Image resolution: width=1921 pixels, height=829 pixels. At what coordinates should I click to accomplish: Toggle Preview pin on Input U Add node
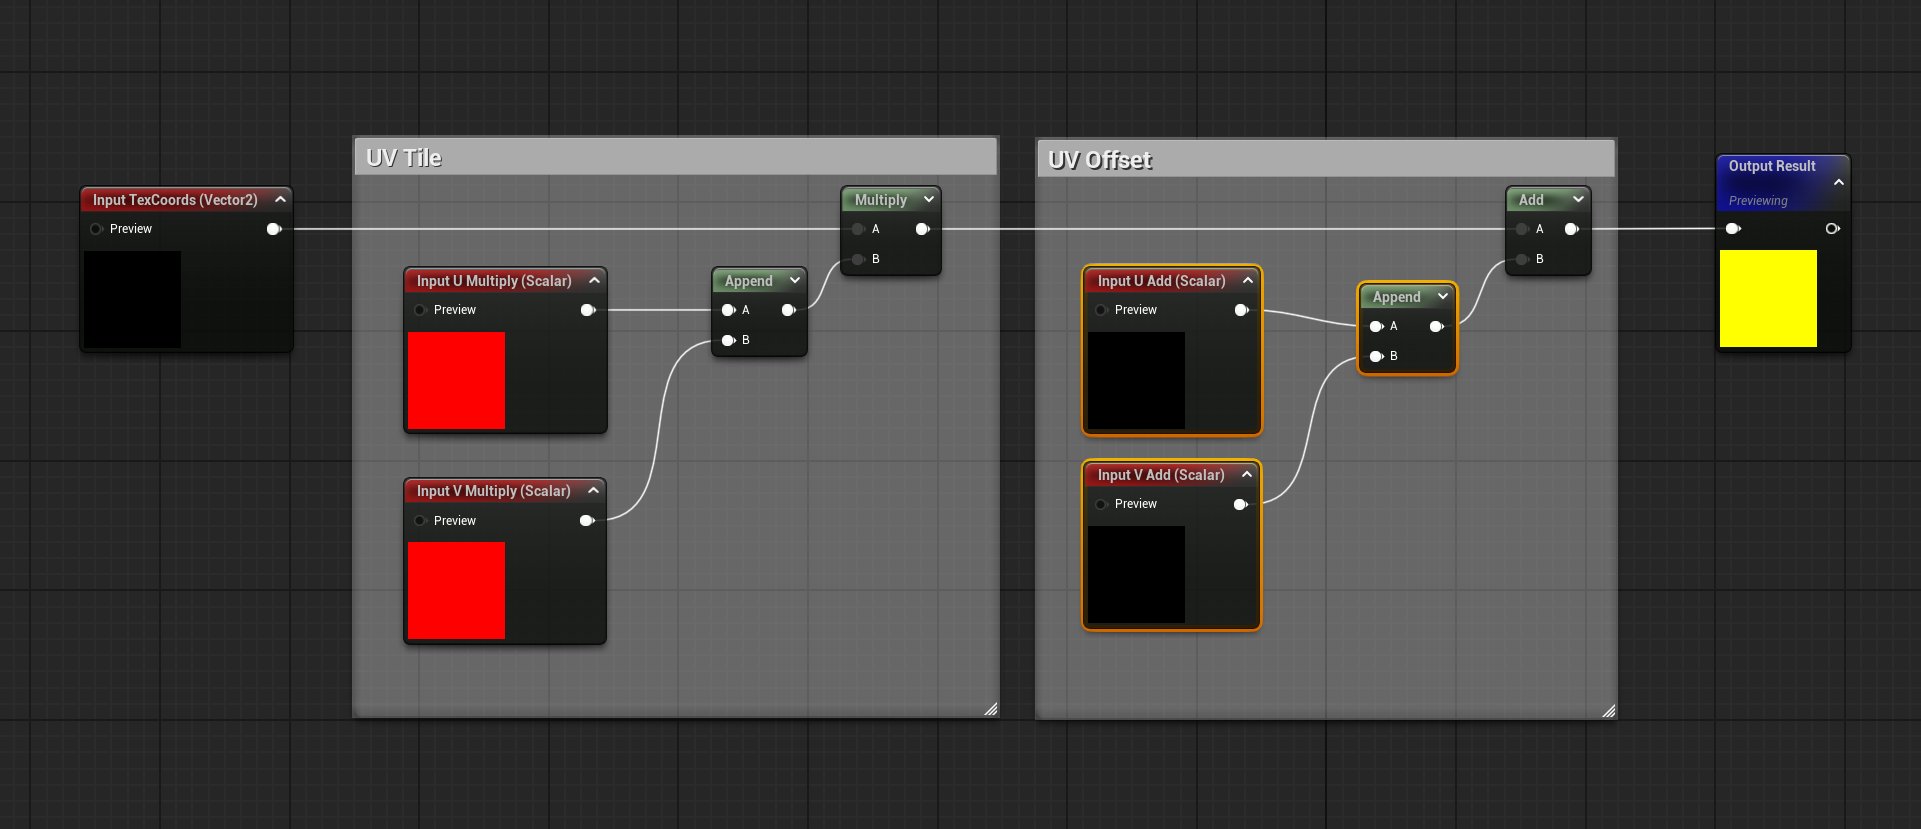point(1101,310)
